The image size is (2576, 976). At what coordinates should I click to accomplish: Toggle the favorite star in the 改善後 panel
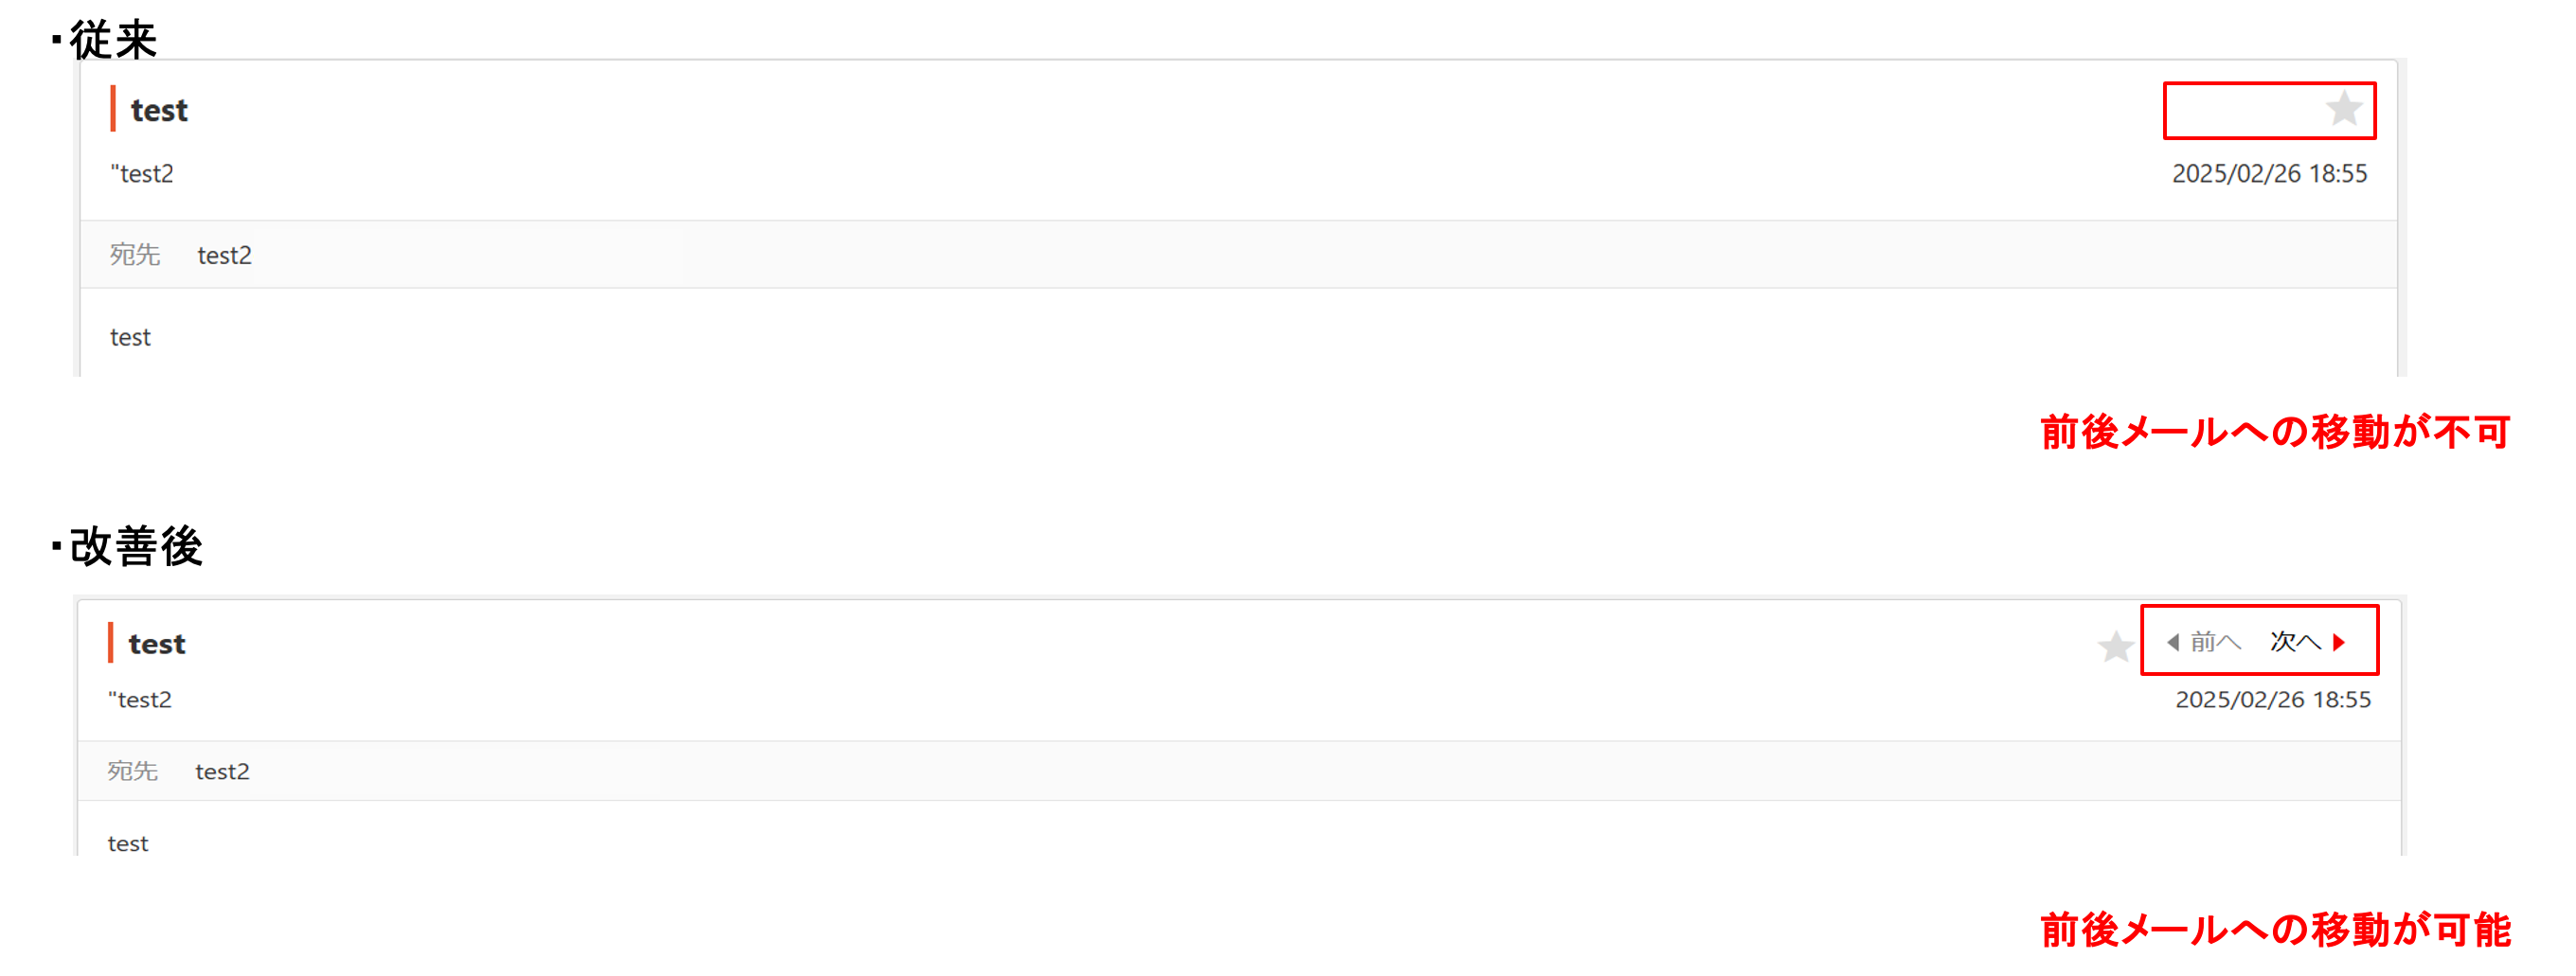click(x=2115, y=646)
